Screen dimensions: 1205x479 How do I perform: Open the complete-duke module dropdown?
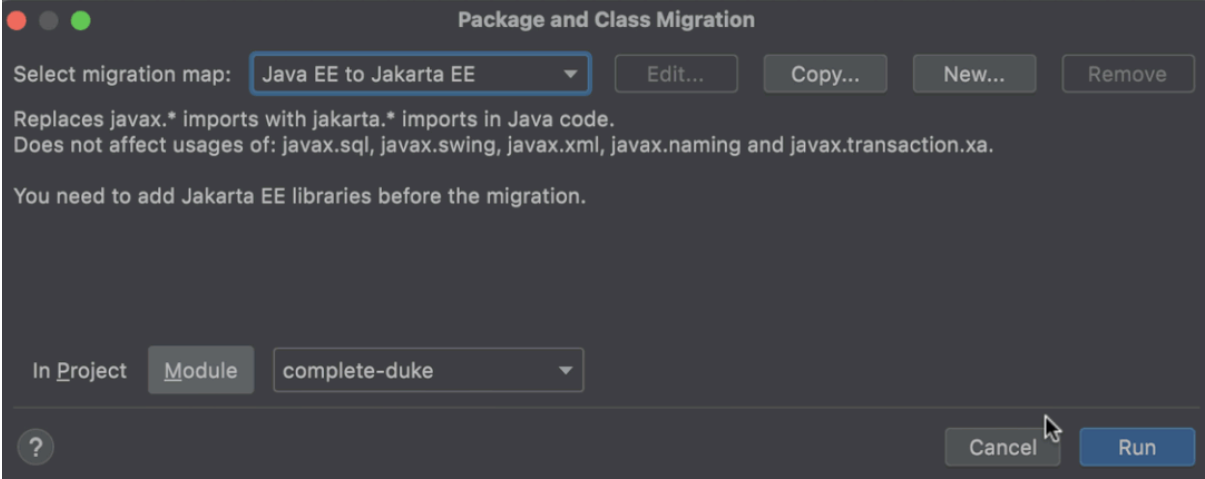point(428,370)
